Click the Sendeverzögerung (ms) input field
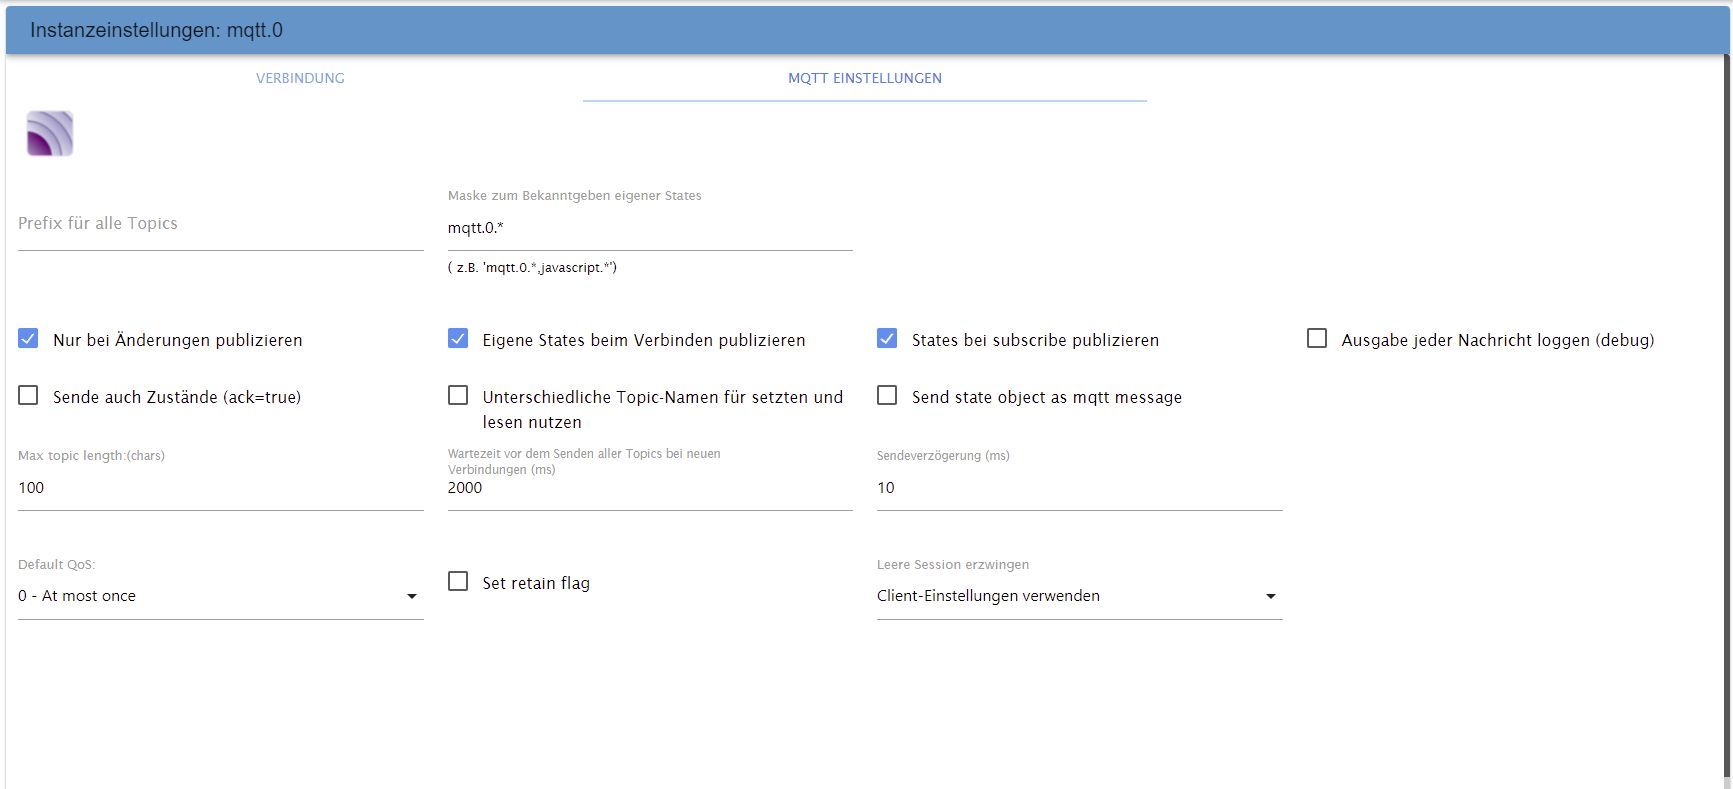The width and height of the screenshot is (1733, 789). (x=1080, y=488)
